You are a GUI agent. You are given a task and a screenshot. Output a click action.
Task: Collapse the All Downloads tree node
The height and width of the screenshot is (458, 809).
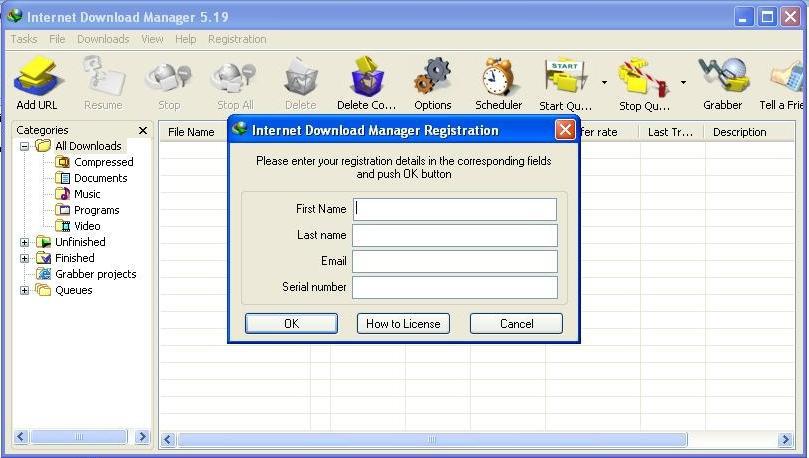[24, 146]
